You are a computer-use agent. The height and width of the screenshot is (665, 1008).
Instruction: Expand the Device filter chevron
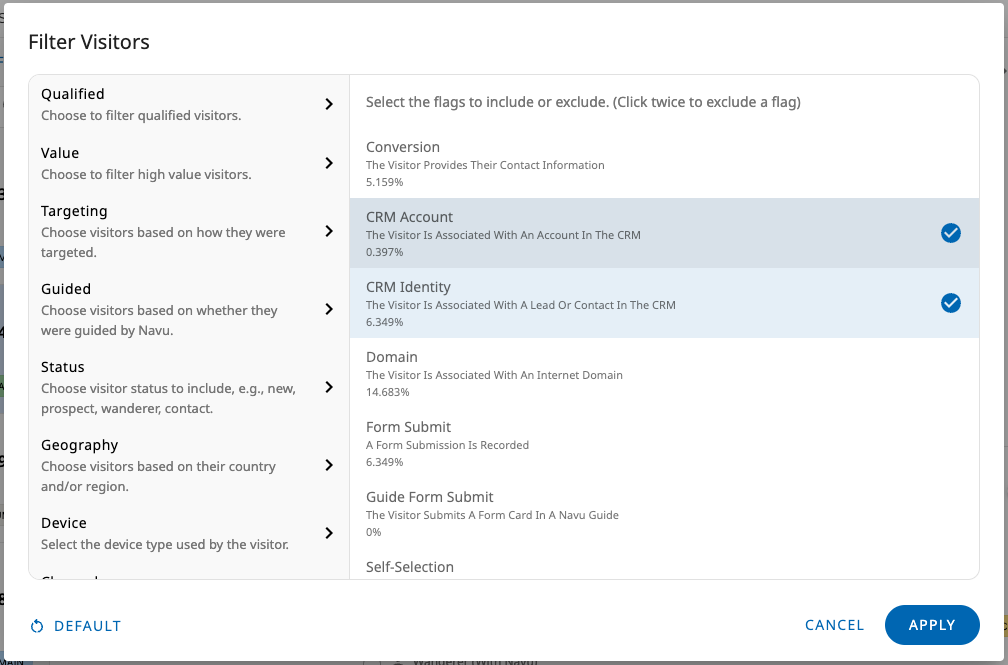pos(329,533)
